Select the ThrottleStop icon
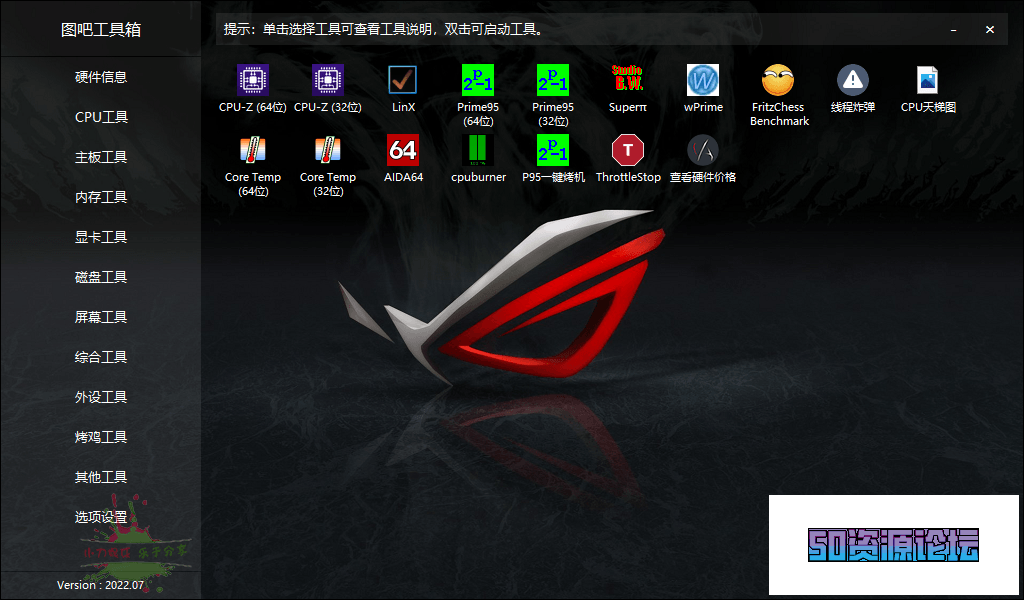1024x600 pixels. 628,150
